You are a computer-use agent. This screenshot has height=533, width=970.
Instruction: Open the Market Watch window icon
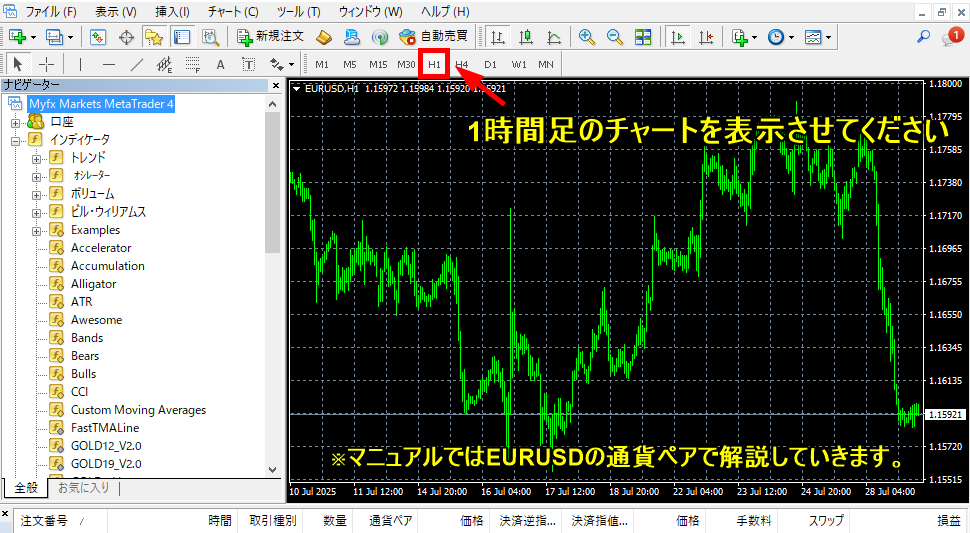pyautogui.click(x=98, y=37)
